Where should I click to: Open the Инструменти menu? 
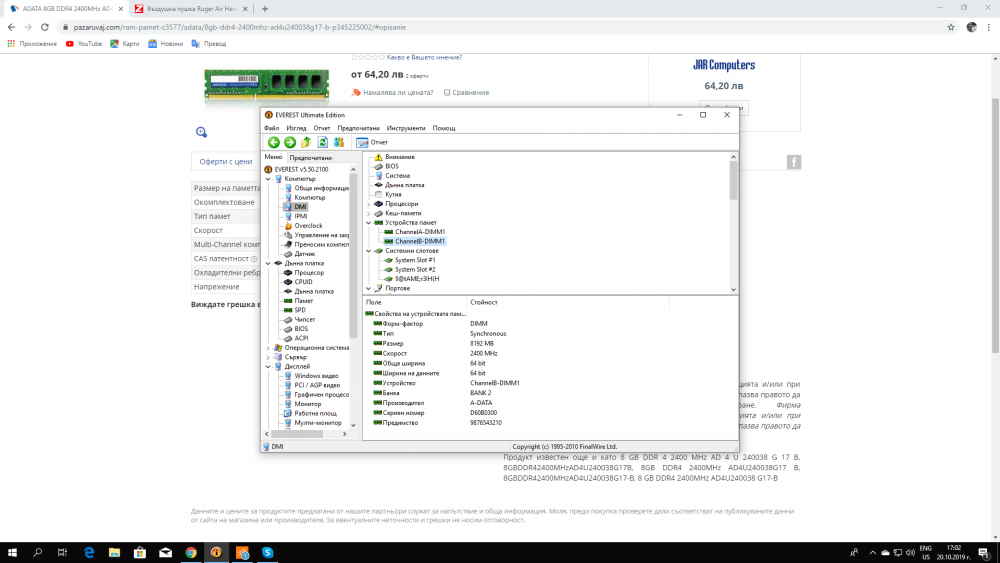pyautogui.click(x=406, y=128)
